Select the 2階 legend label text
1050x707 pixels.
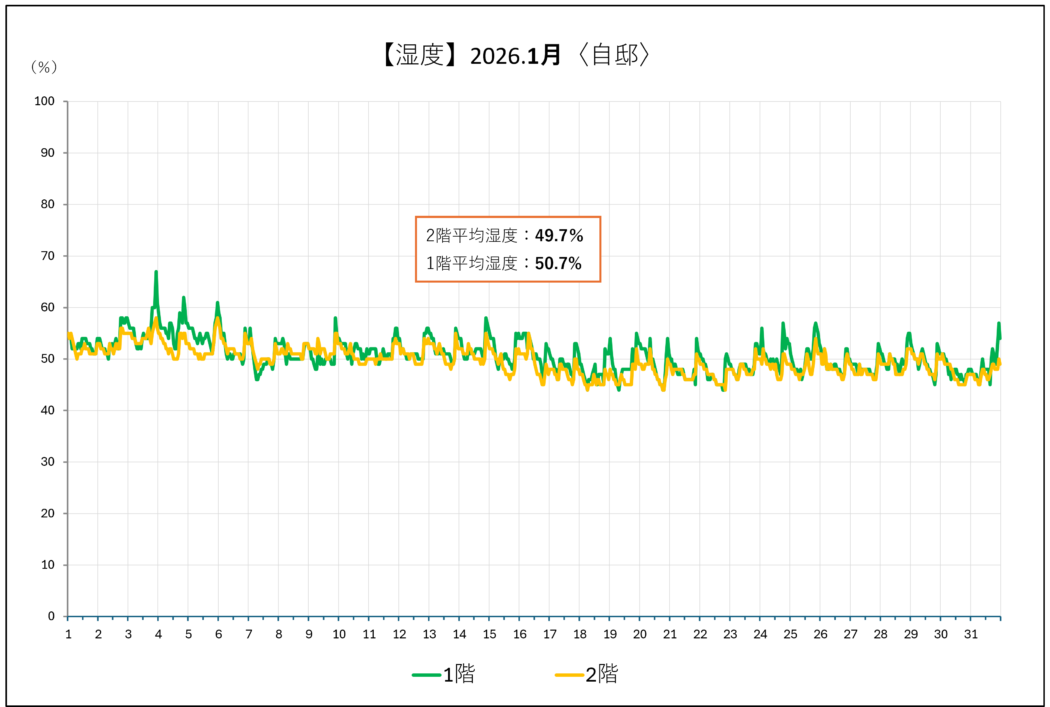601,675
